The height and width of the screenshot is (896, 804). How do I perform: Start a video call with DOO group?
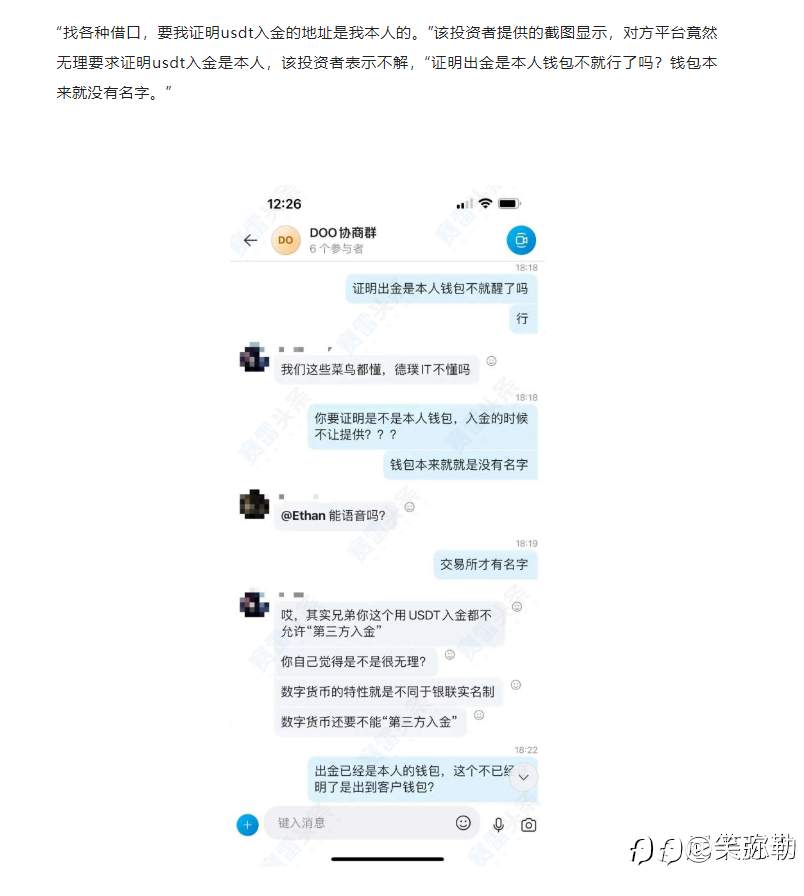click(x=521, y=240)
